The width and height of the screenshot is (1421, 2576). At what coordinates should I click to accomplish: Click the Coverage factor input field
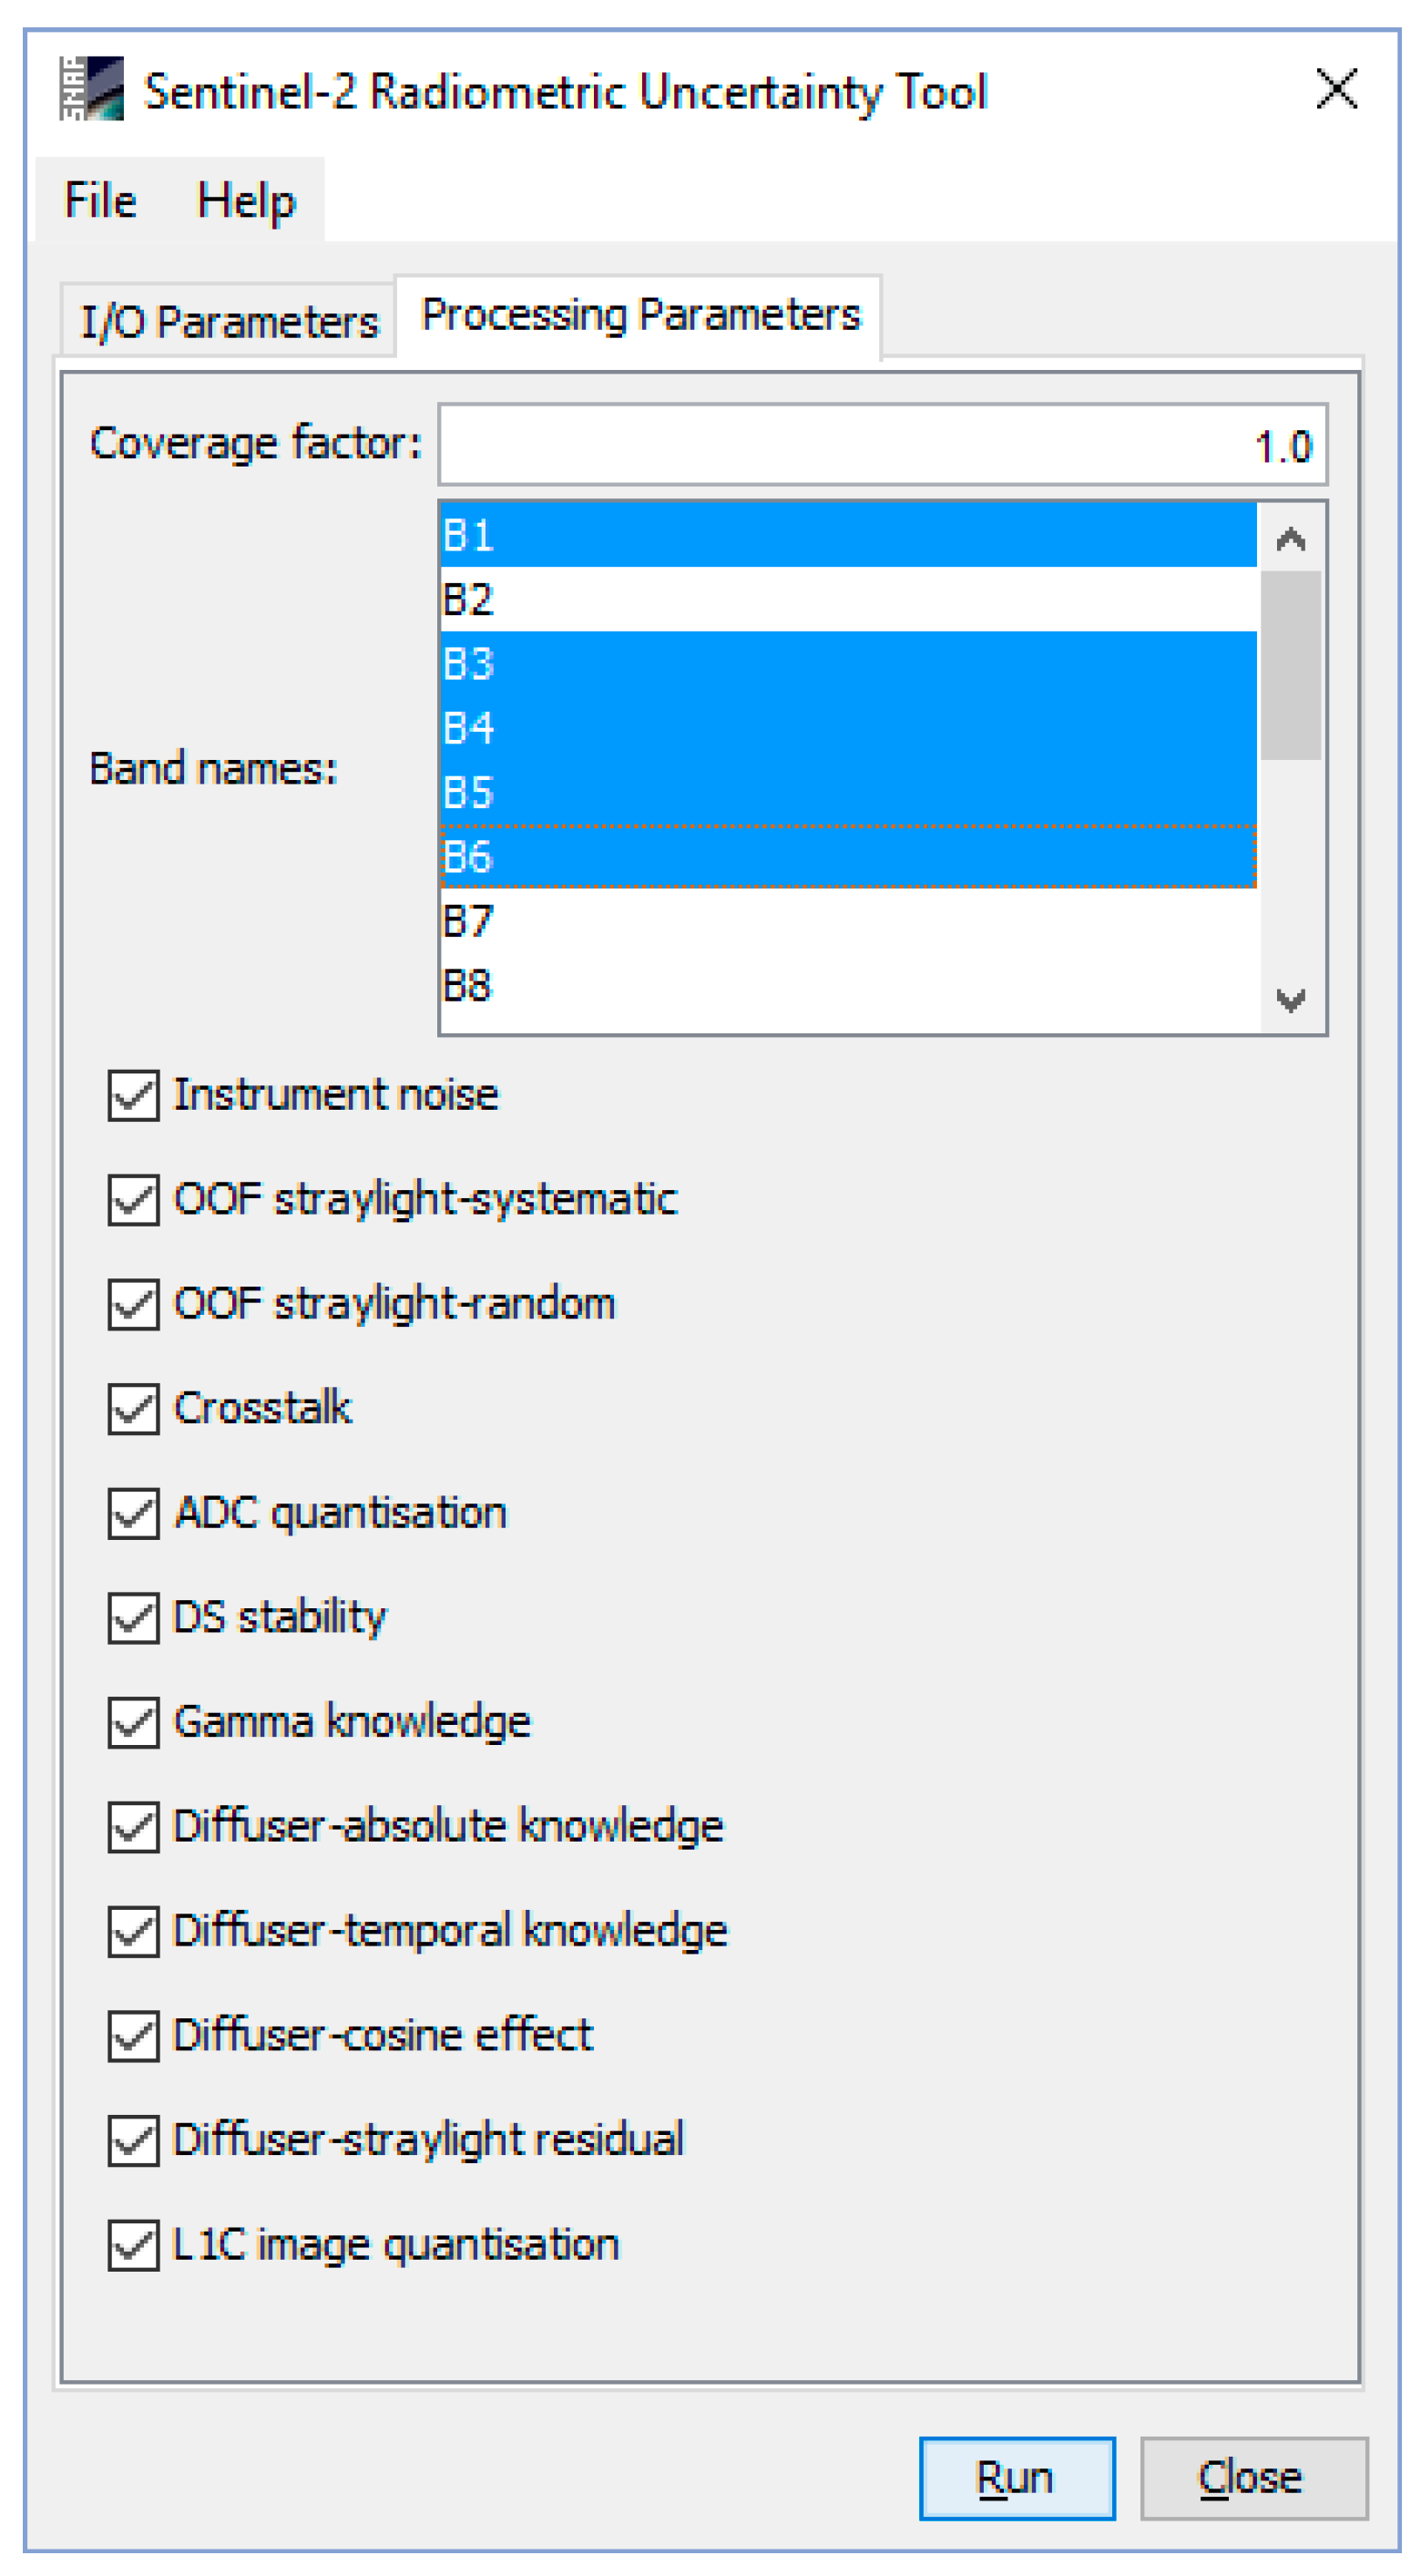click(881, 446)
